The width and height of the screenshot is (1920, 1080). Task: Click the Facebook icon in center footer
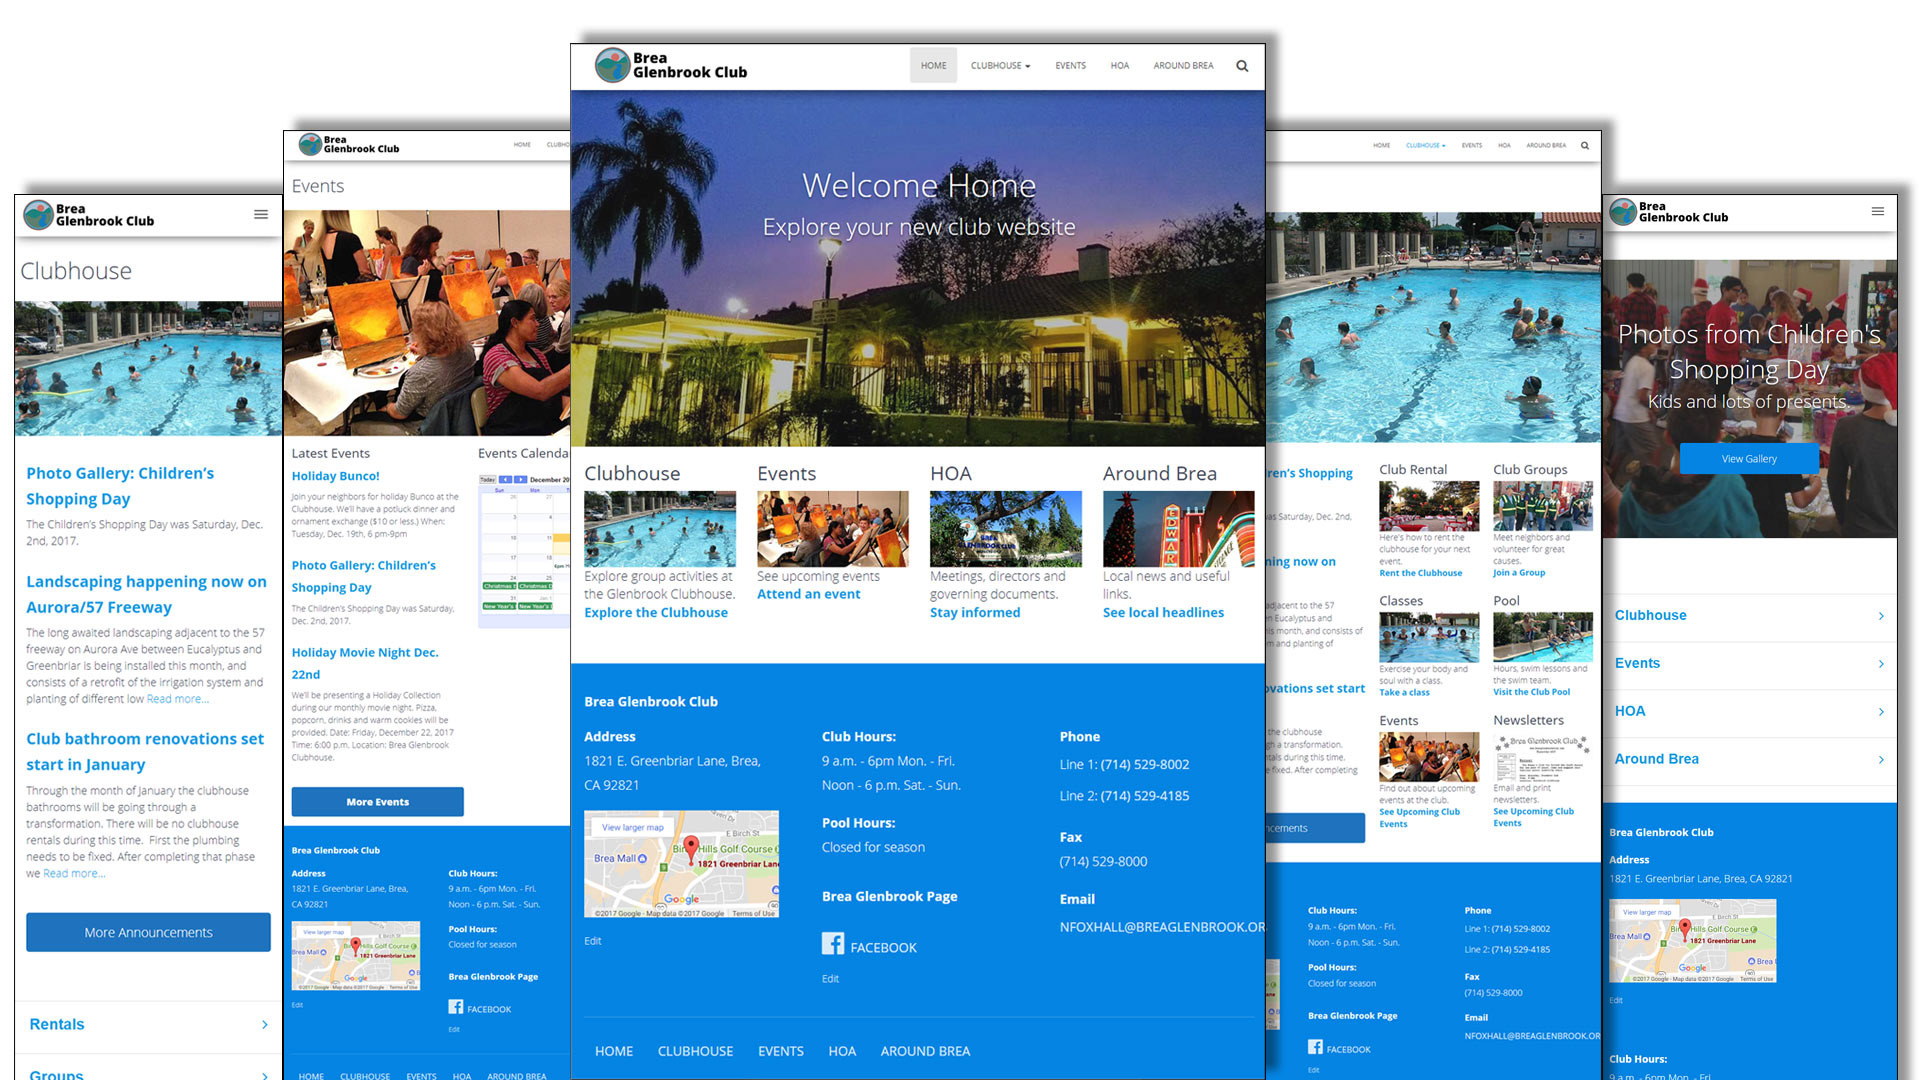[x=833, y=944]
